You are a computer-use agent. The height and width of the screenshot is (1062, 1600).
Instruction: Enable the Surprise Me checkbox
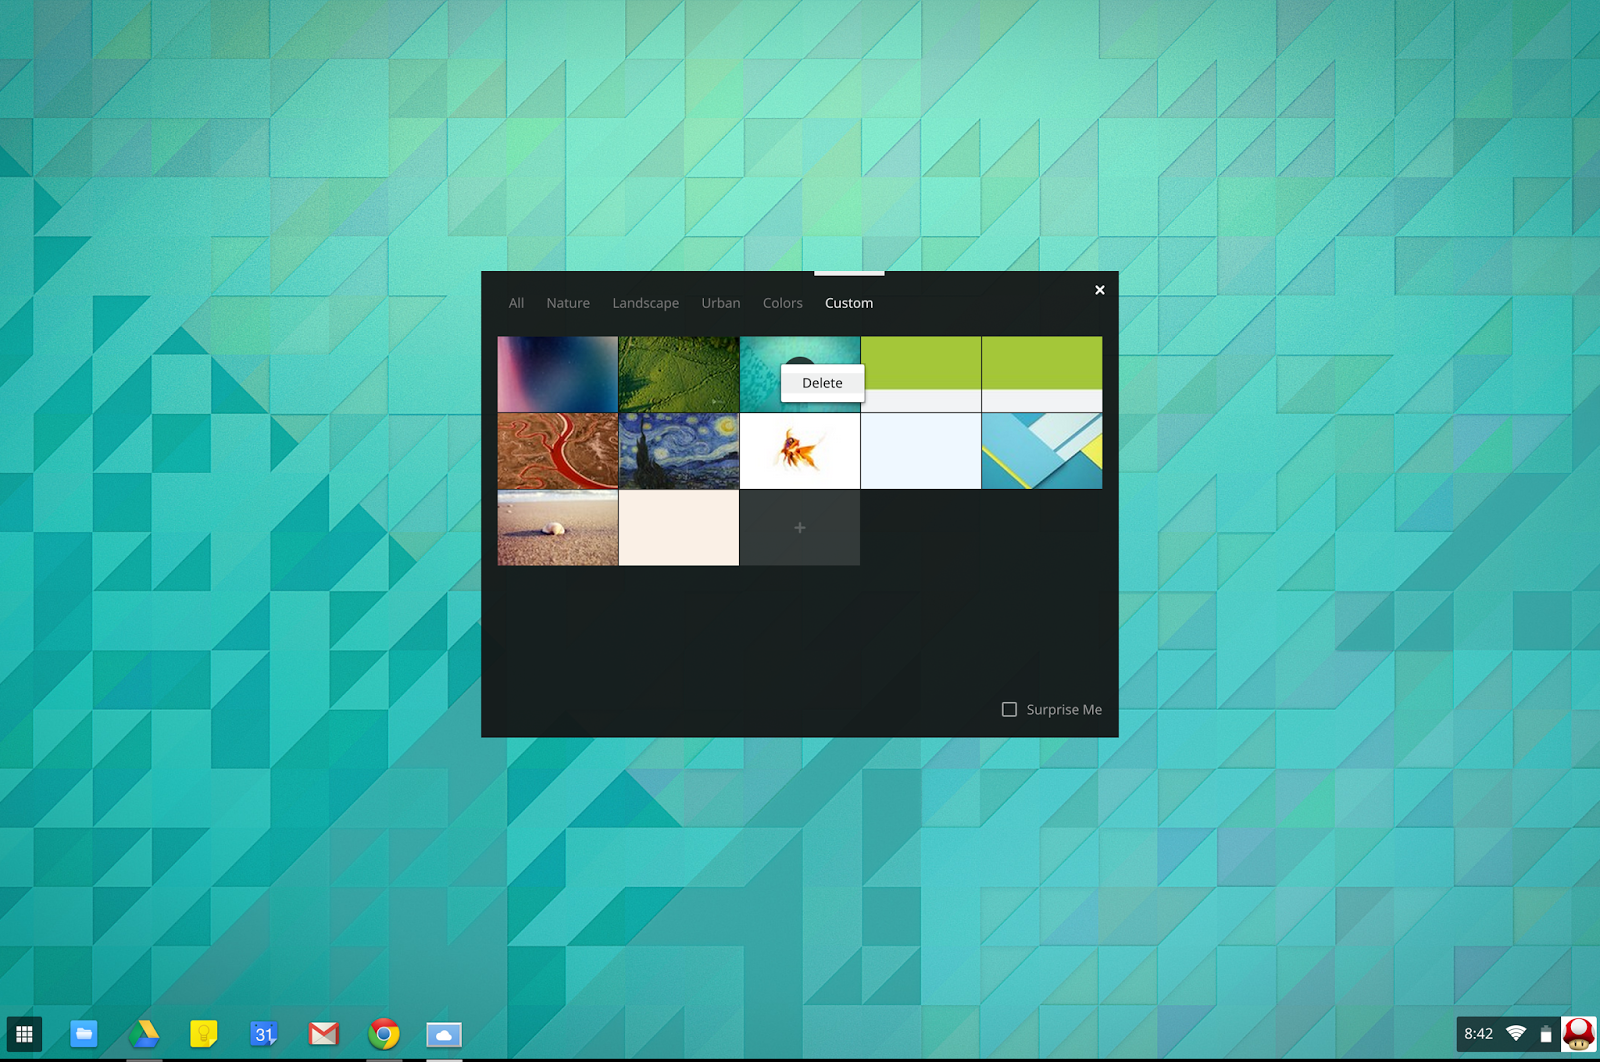(x=1009, y=709)
